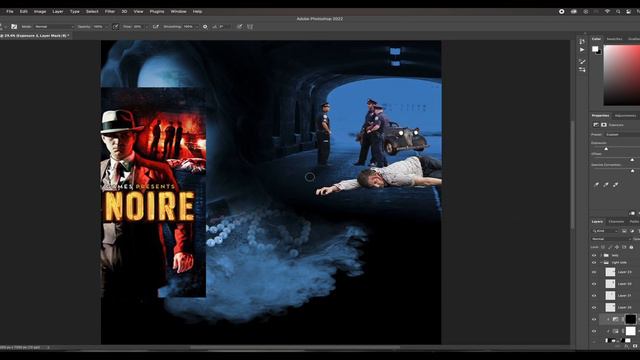Open the layer blend mode dropdown
Image resolution: width=640 pixels, height=360 pixels.
(x=611, y=239)
